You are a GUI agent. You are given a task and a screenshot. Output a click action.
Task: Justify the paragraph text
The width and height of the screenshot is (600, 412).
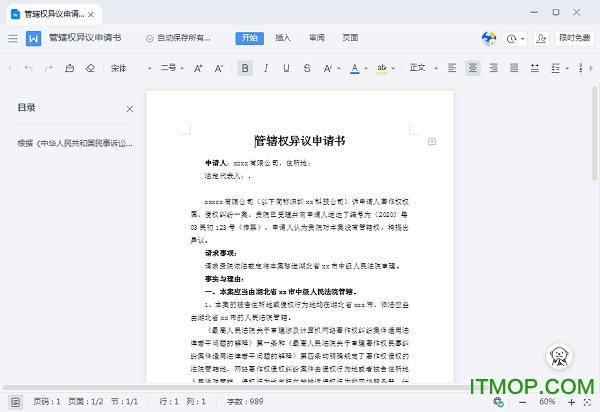(x=514, y=68)
